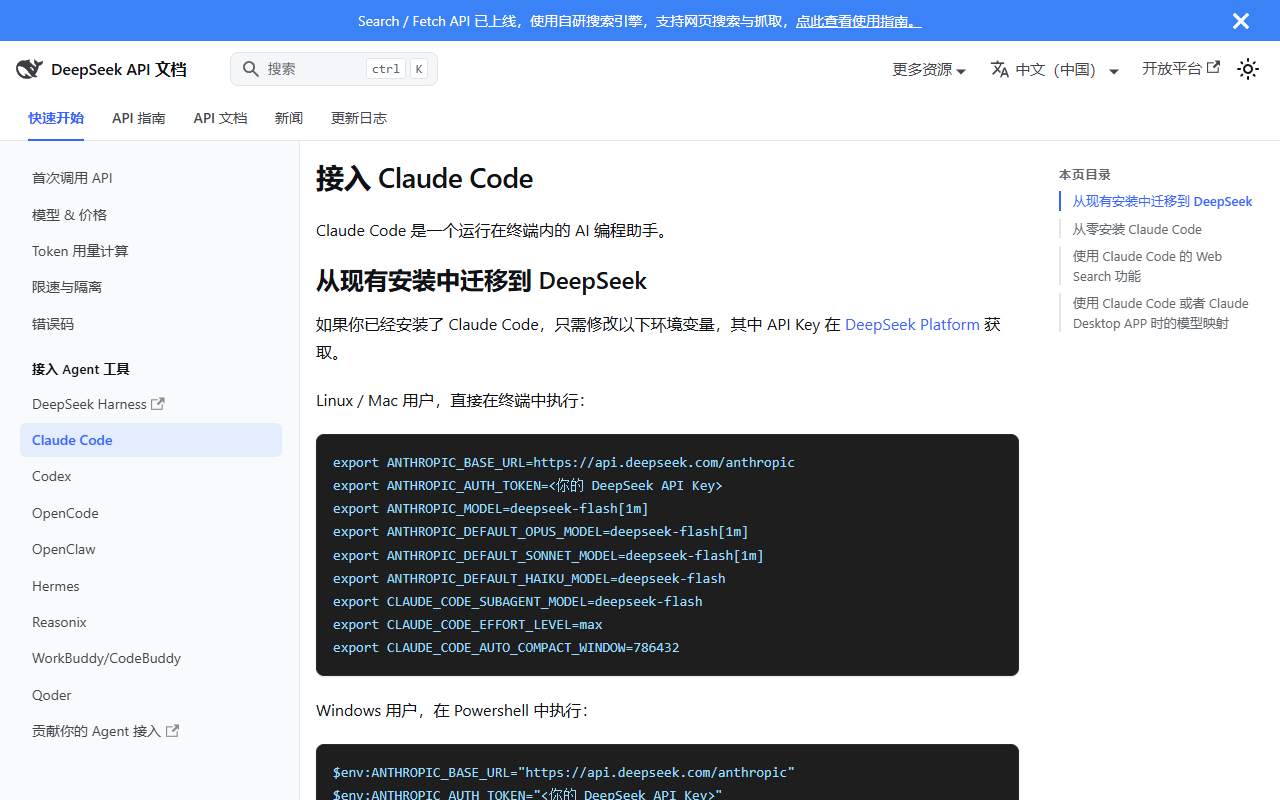The image size is (1280, 800).
Task: Select 模型 & 价格 in the sidebar
Action: point(69,214)
